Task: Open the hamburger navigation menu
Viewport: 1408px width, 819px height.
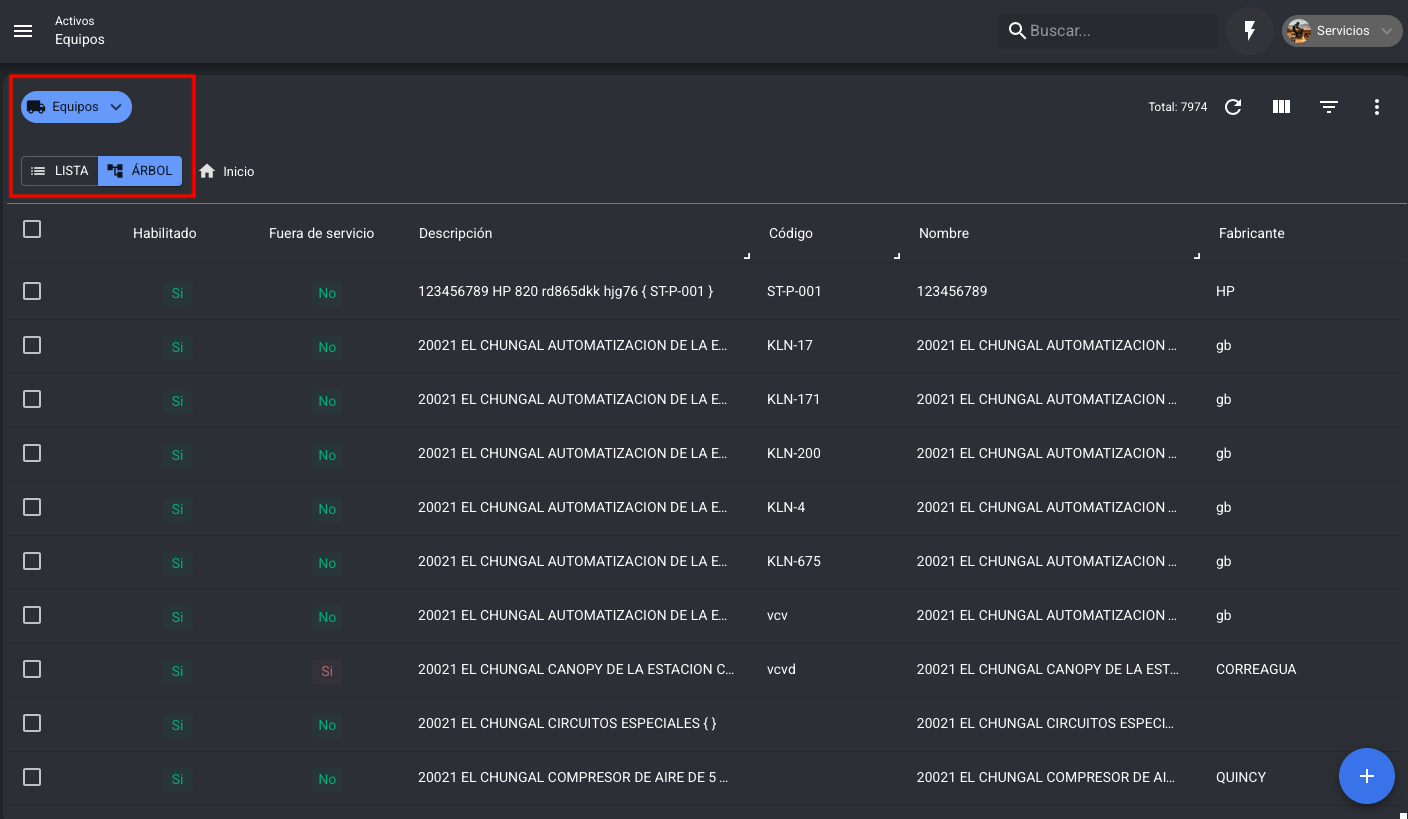Action: coord(23,31)
